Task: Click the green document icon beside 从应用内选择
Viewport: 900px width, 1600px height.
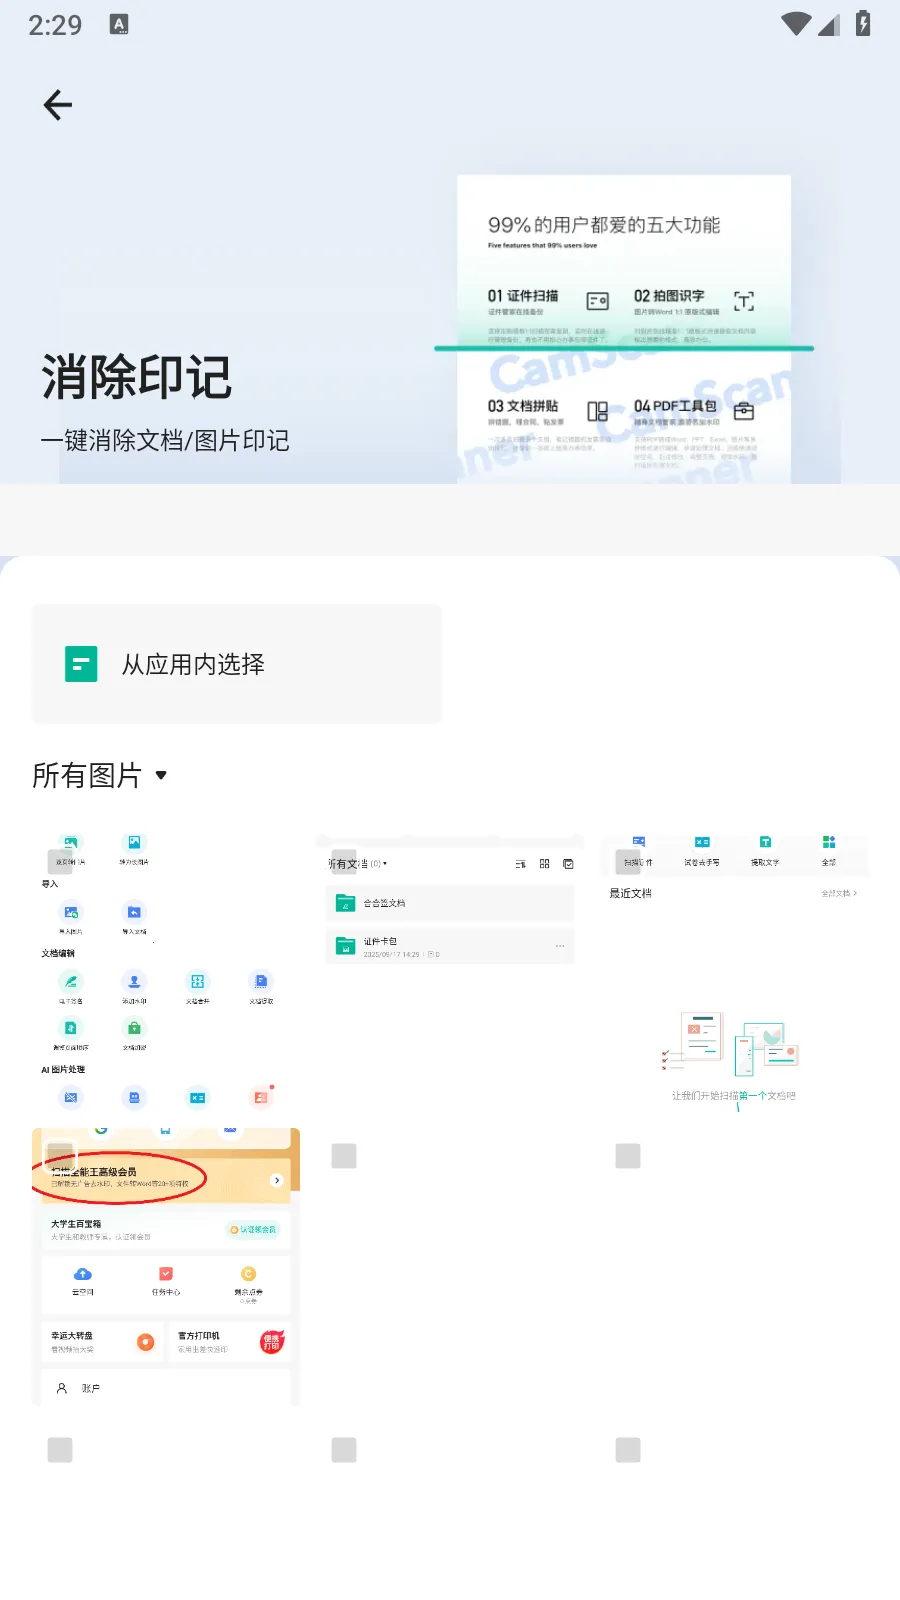Action: [81, 664]
